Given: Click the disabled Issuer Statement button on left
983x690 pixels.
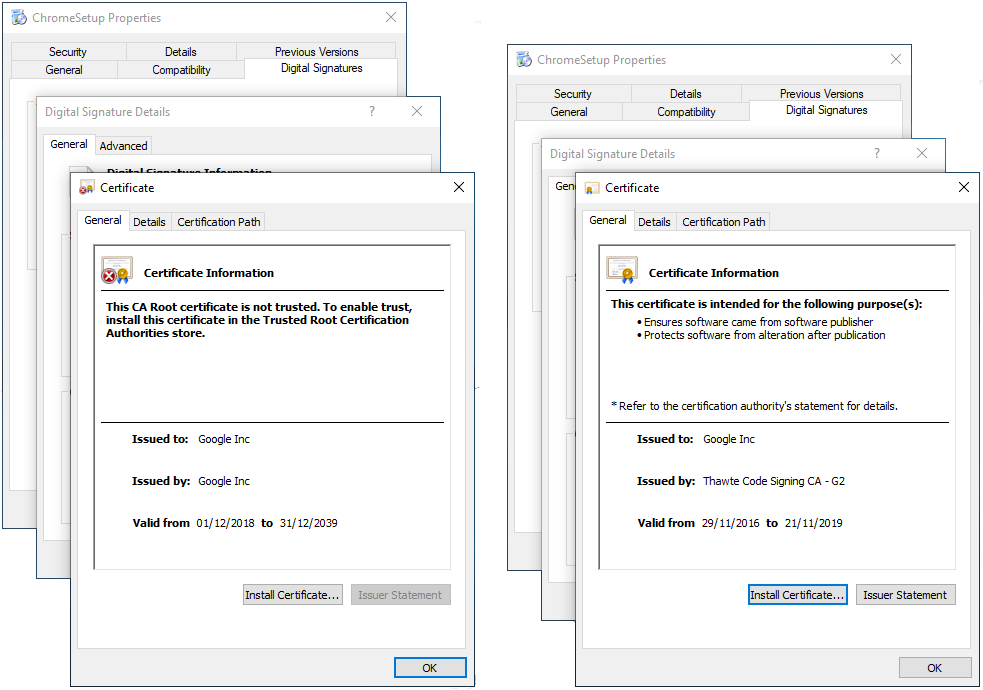Looking at the screenshot, I should pyautogui.click(x=401, y=595).
